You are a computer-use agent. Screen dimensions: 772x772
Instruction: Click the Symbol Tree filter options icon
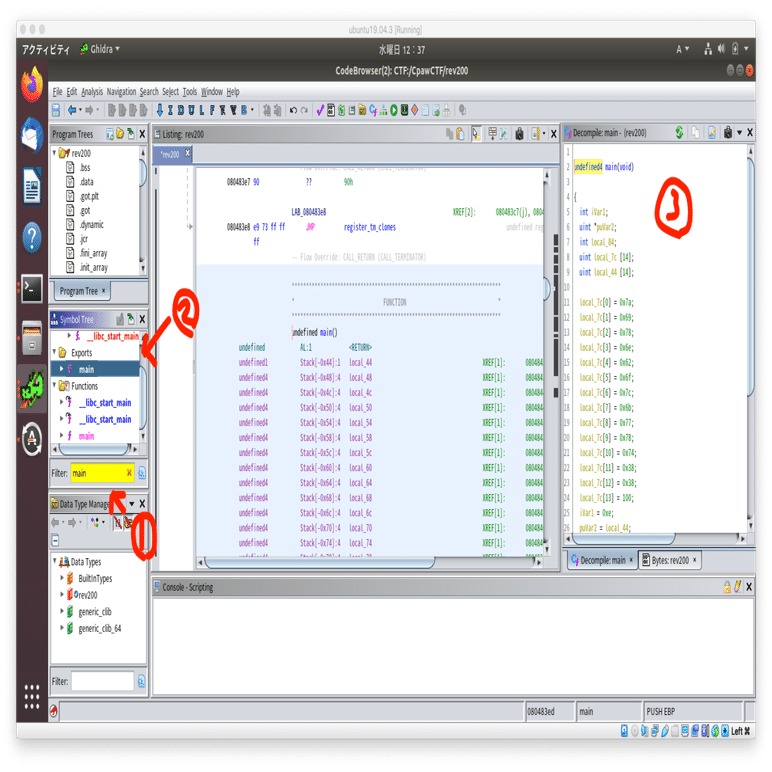click(142, 473)
